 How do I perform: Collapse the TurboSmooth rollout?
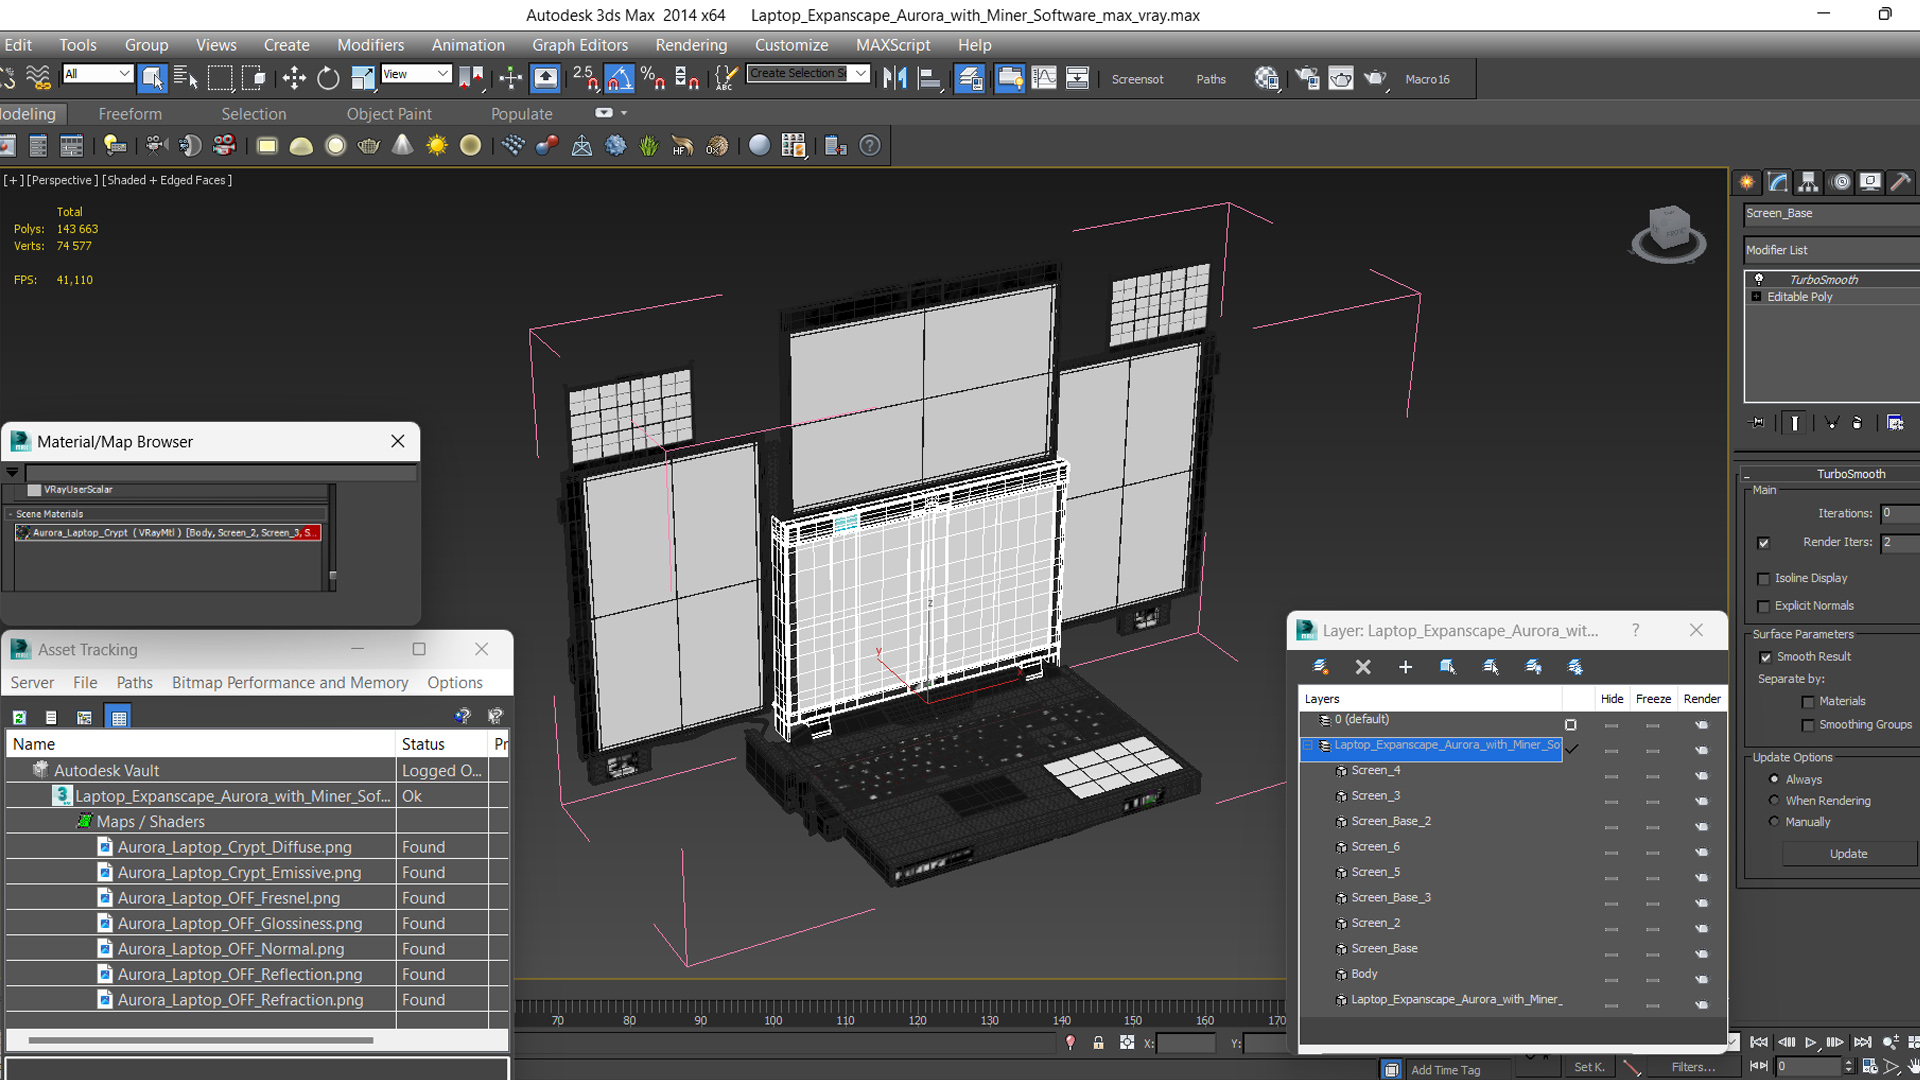(1832, 474)
